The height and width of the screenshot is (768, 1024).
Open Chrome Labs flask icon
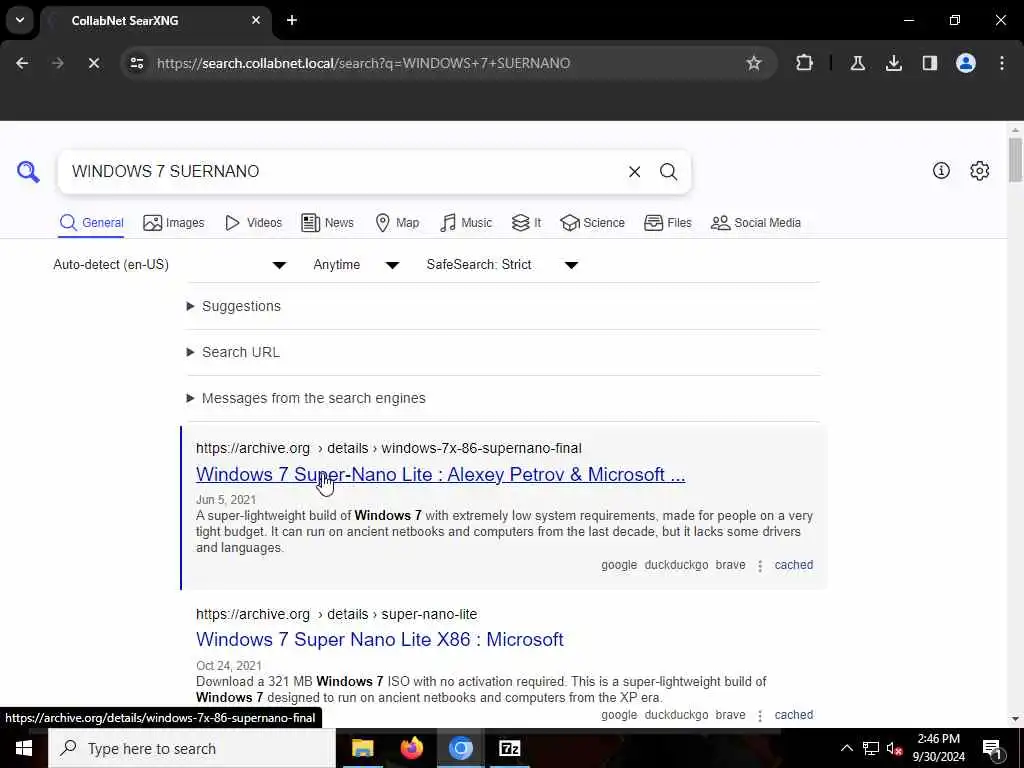coord(857,63)
